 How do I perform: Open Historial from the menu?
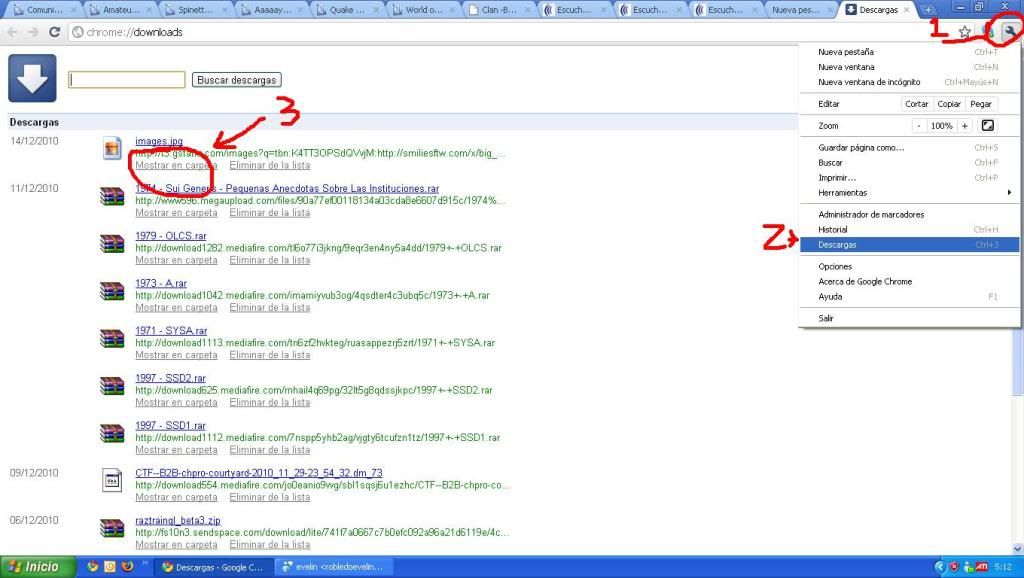pos(908,229)
